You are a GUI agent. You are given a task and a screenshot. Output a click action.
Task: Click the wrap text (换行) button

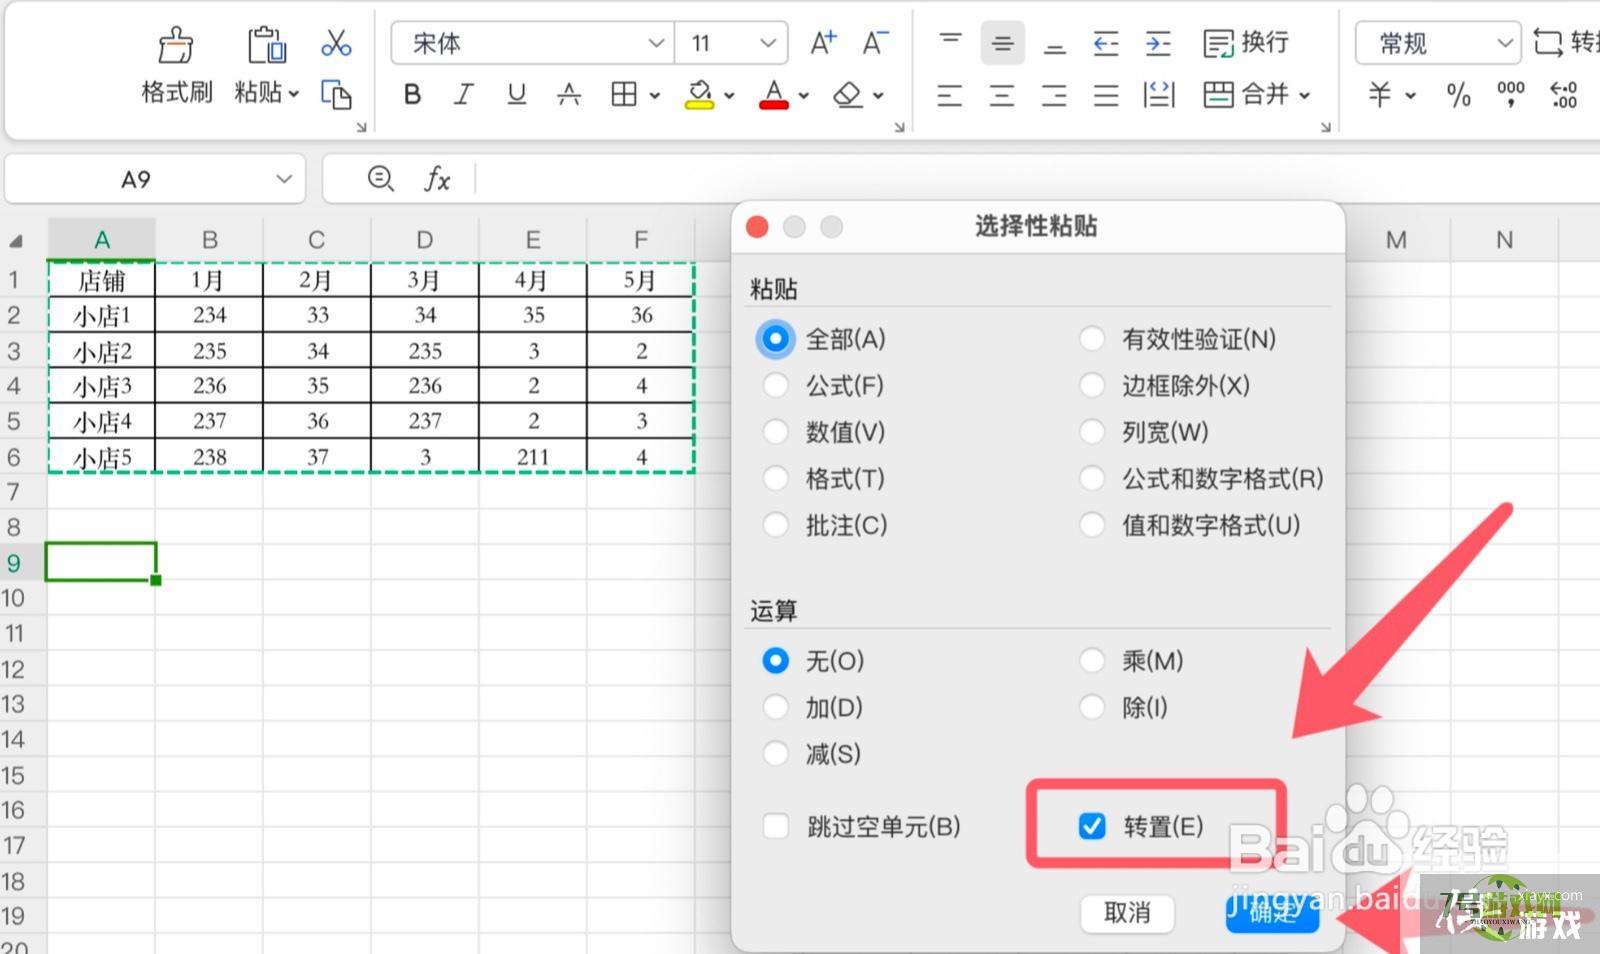pos(1246,43)
